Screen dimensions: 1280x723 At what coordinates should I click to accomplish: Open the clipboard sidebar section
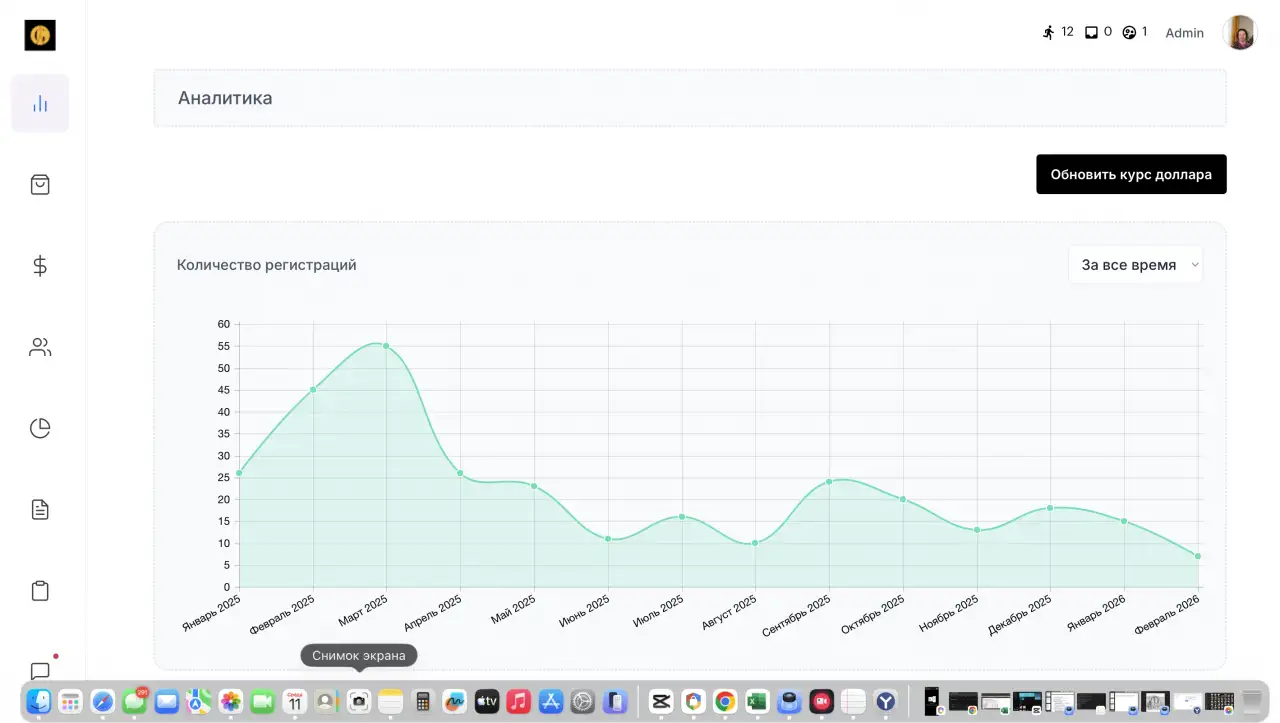tap(40, 591)
